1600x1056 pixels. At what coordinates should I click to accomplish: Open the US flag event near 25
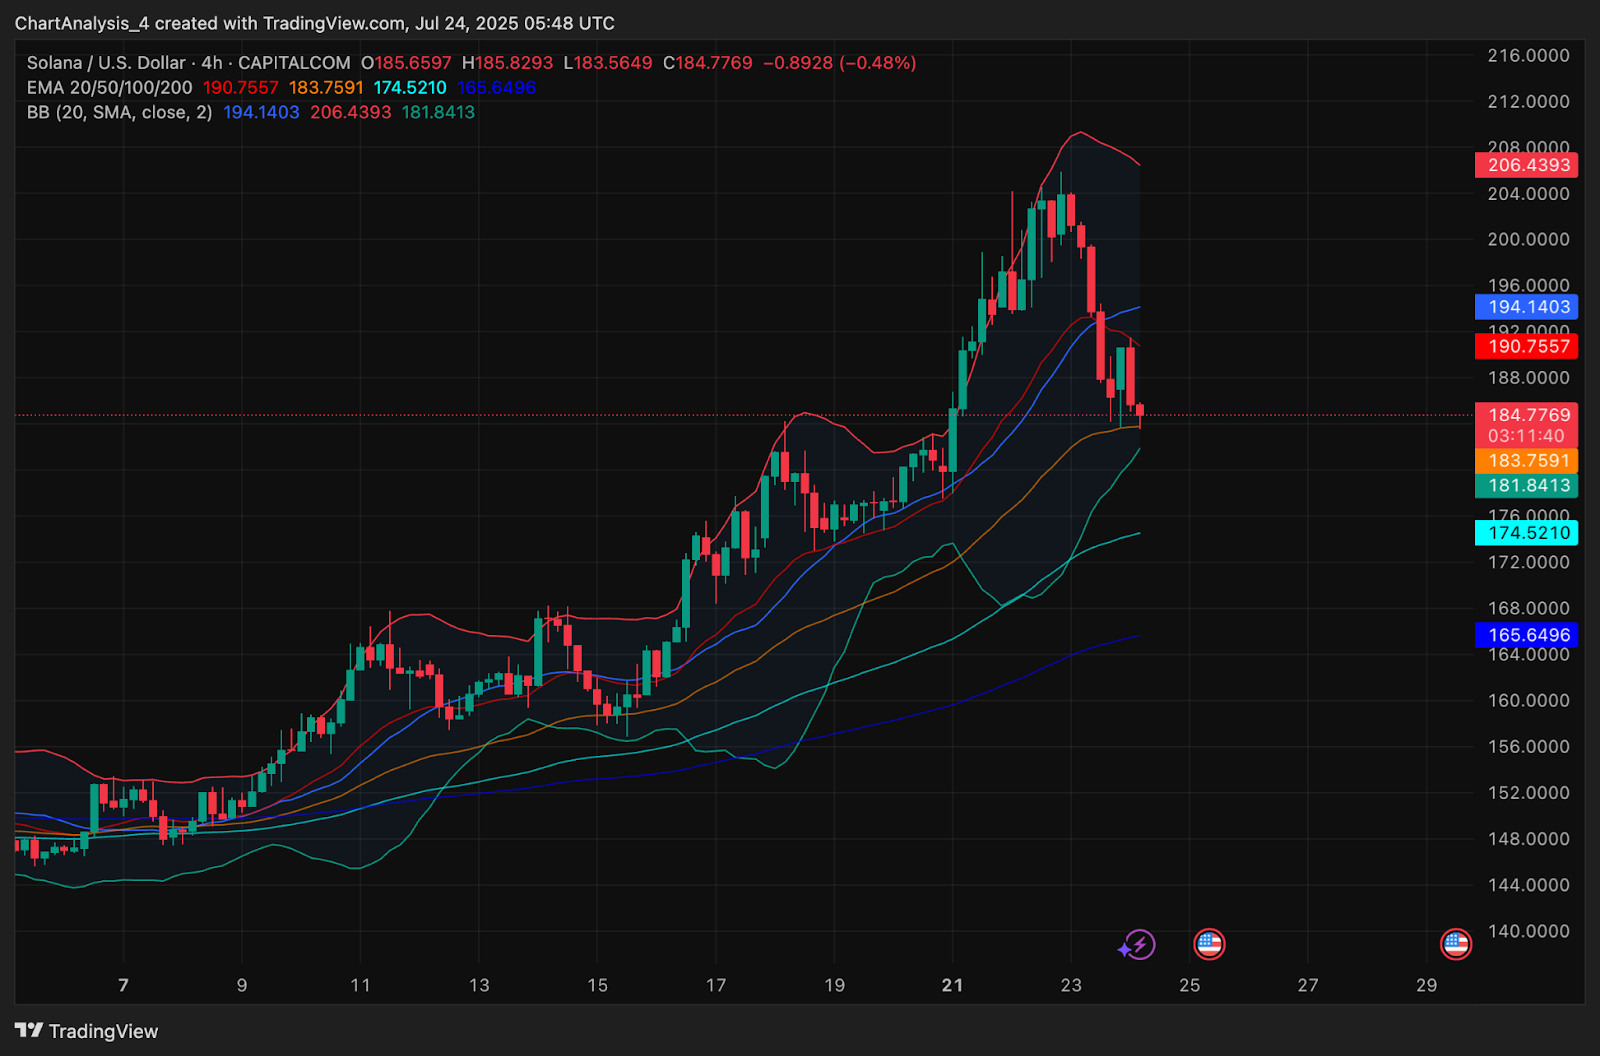[1209, 943]
